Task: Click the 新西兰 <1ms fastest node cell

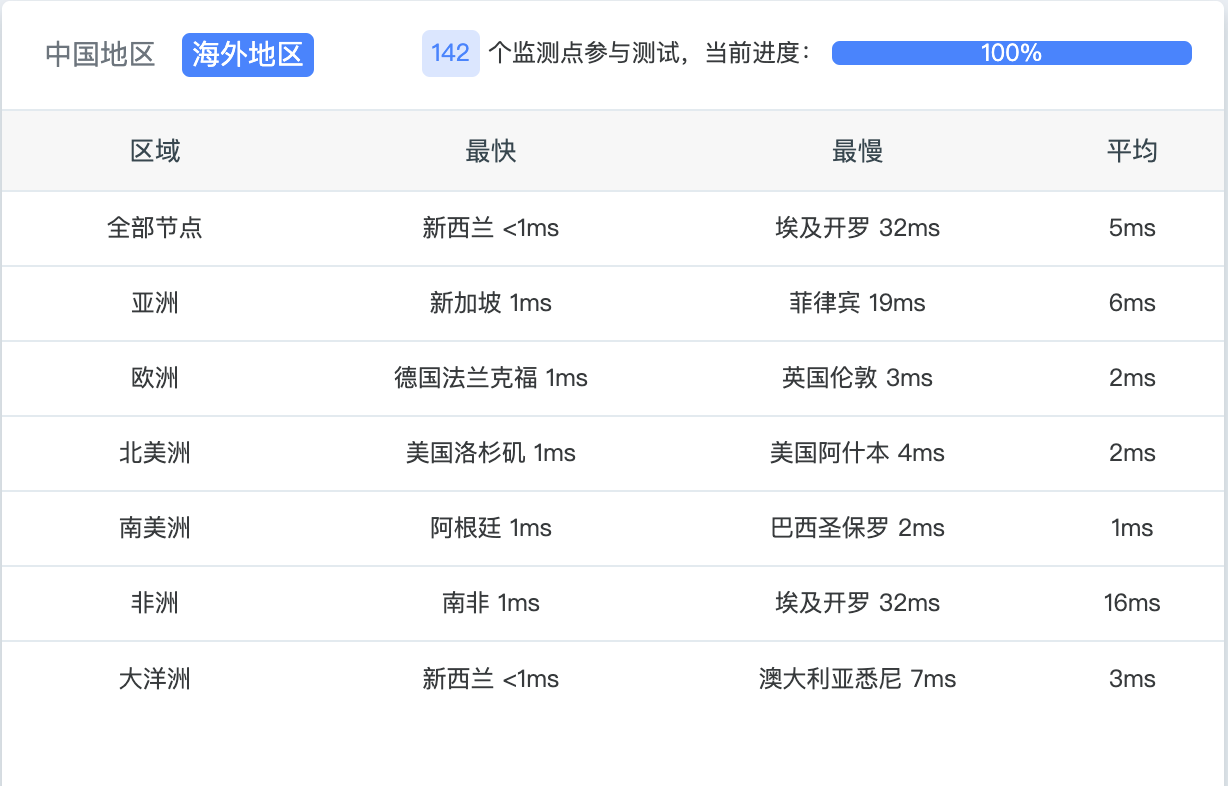Action: coord(490,228)
